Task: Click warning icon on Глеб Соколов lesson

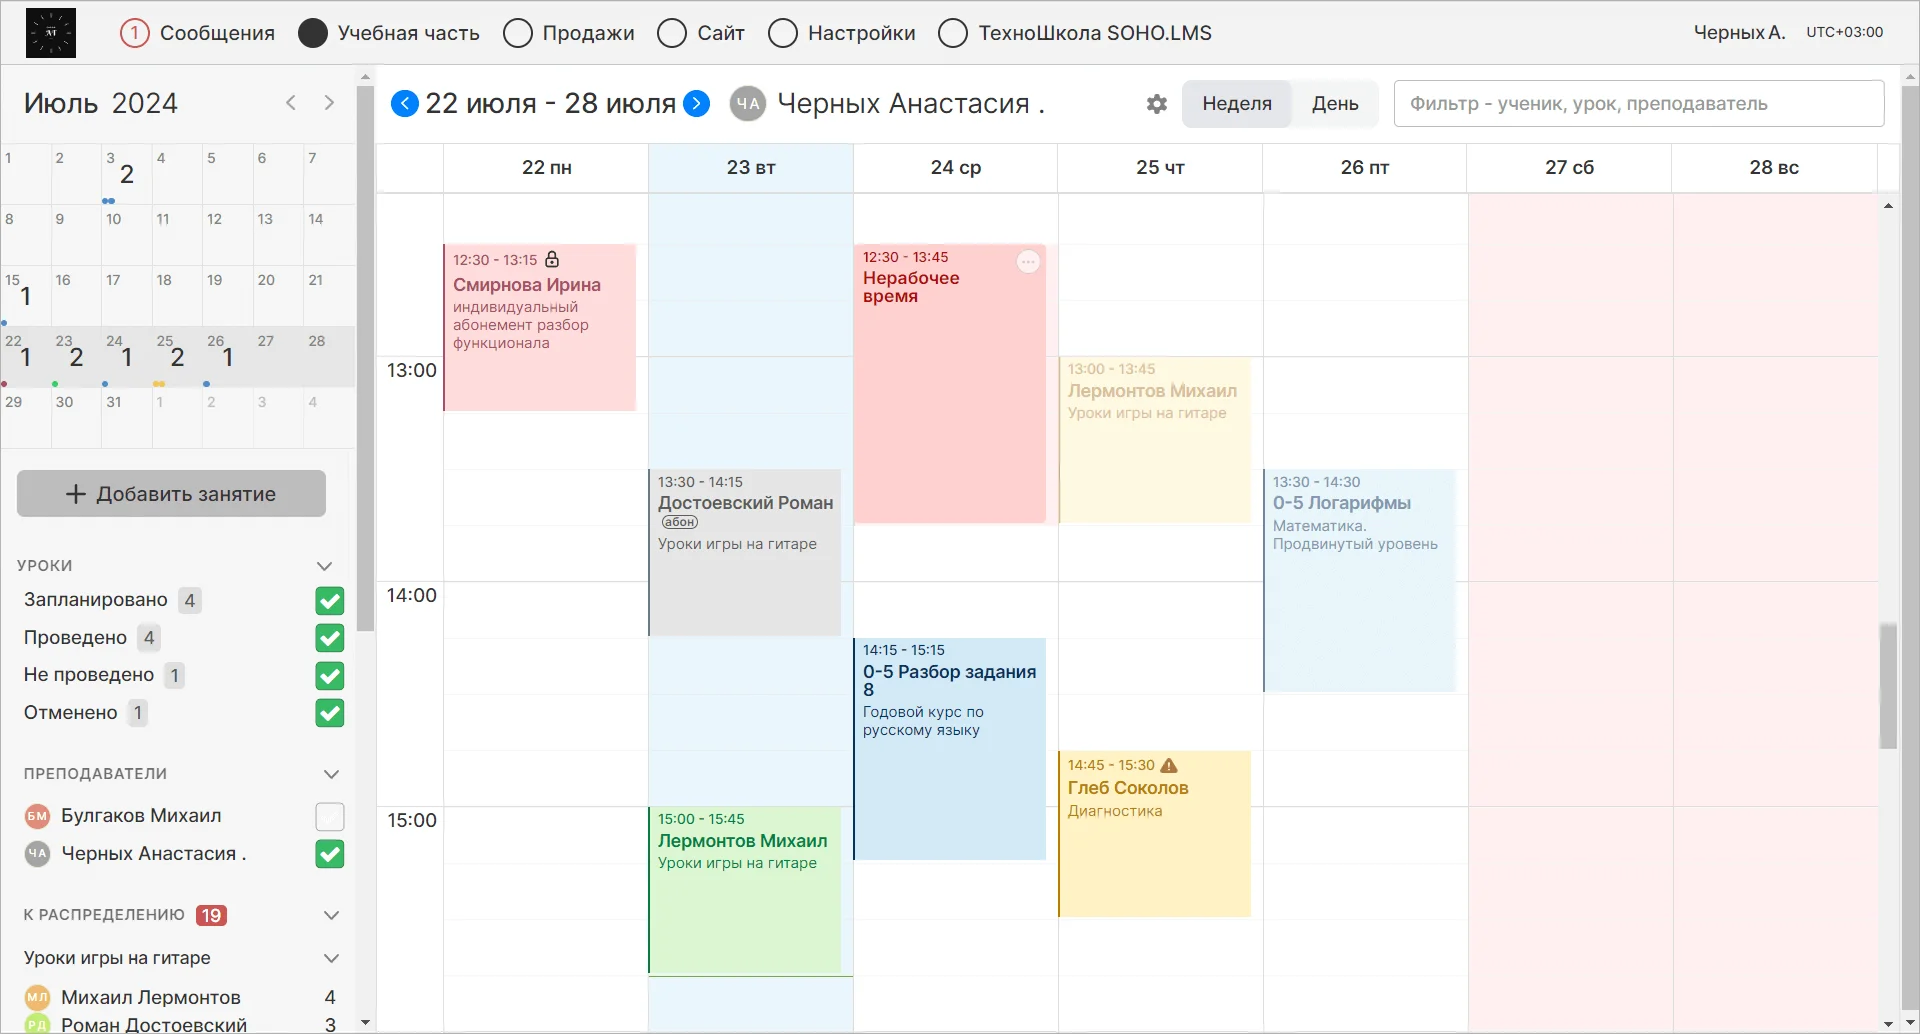Action: tap(1169, 766)
